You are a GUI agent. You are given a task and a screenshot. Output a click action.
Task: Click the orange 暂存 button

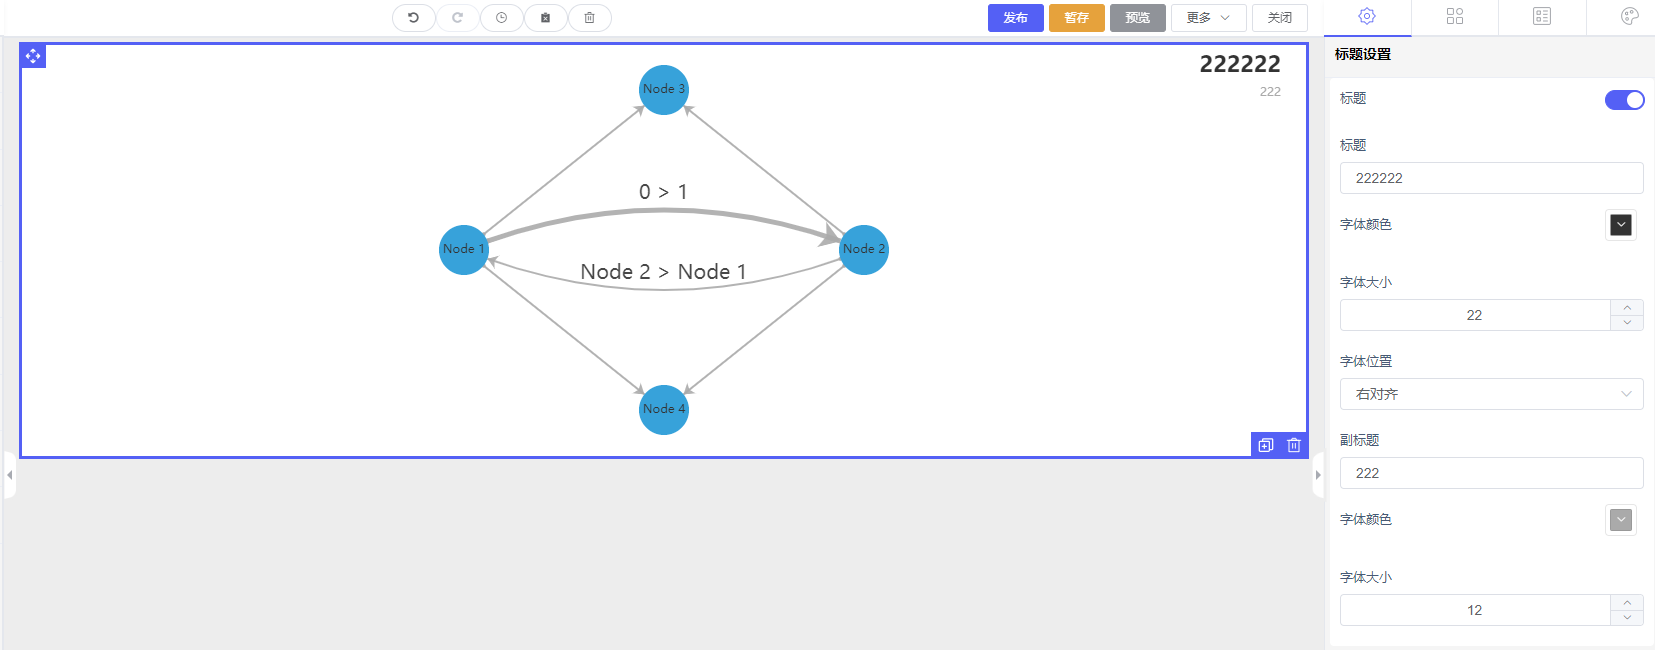point(1076,18)
